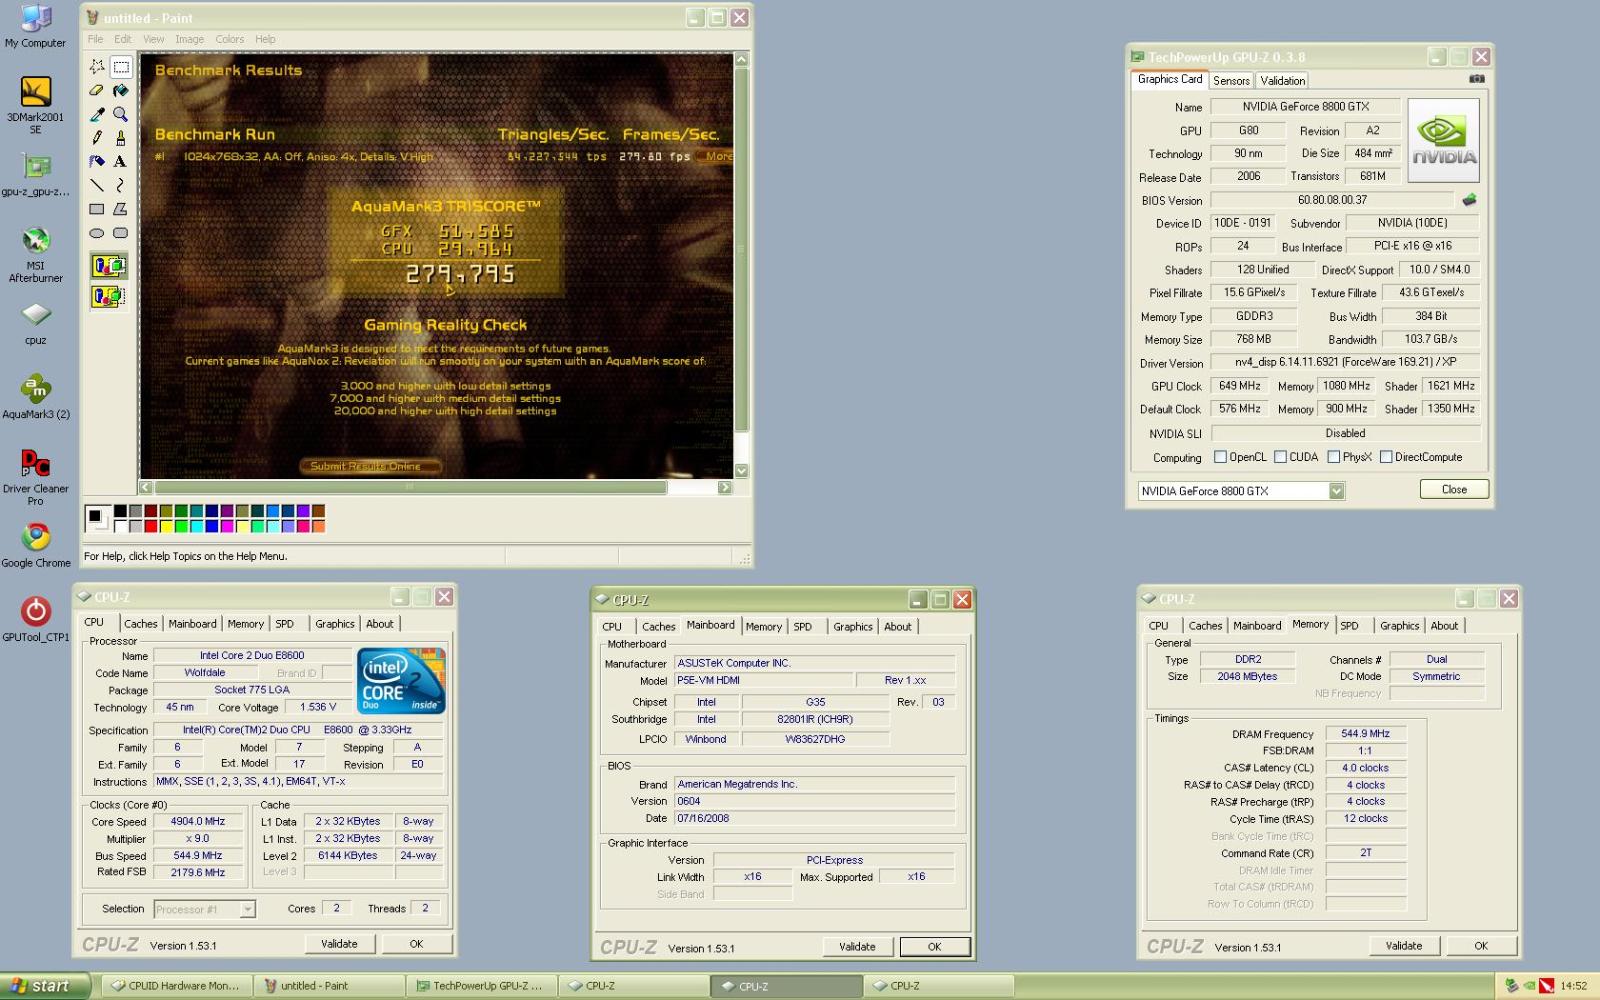The height and width of the screenshot is (1000, 1600).
Task: Open the Windows start button
Action: tap(45, 986)
